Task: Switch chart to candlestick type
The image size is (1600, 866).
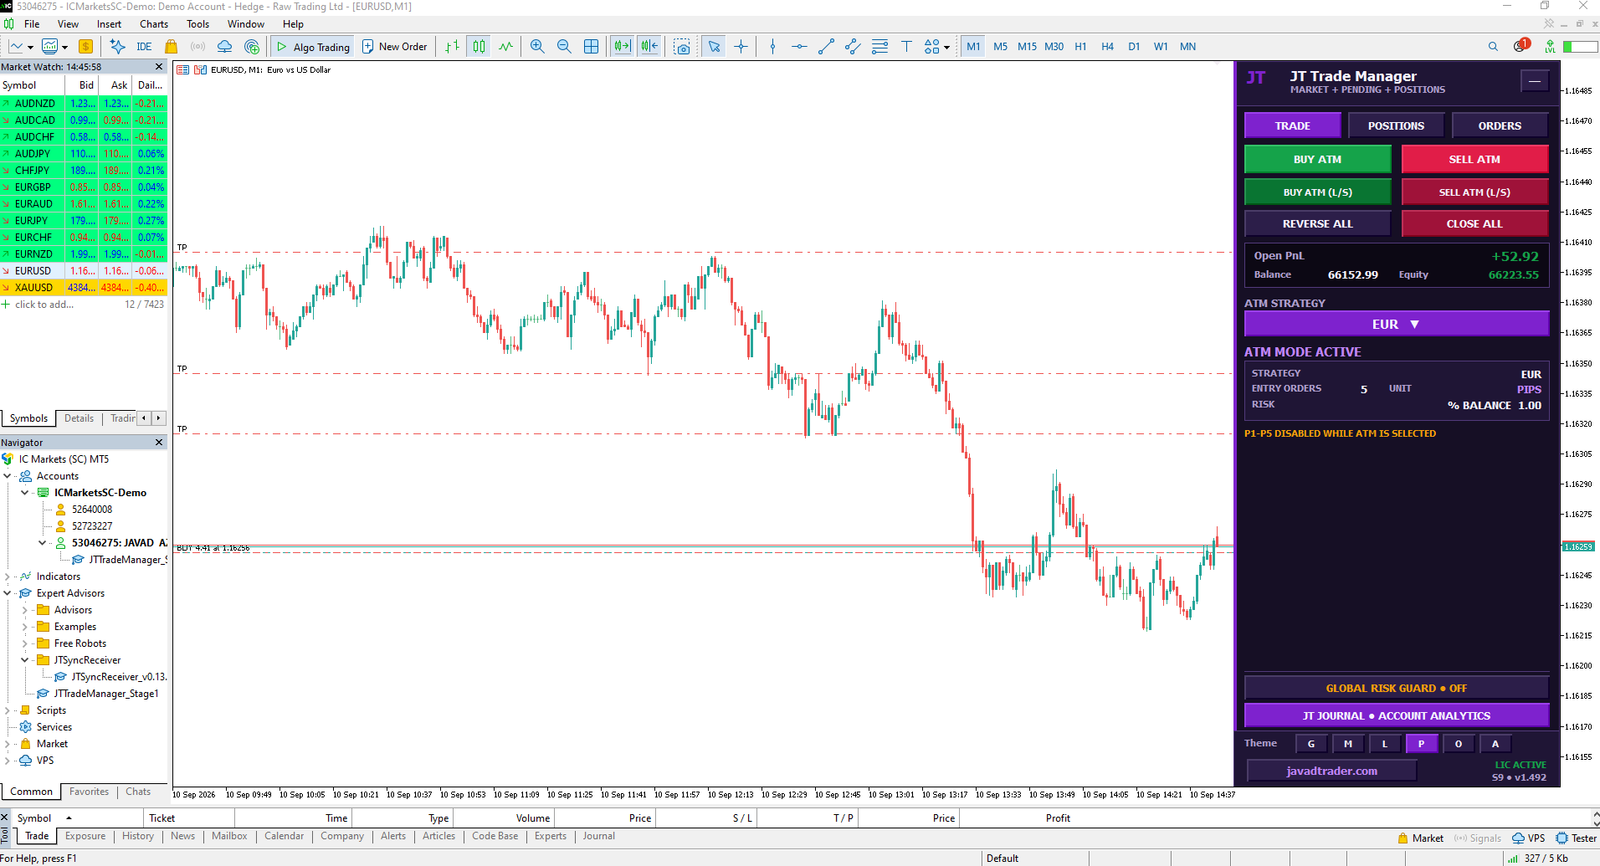Action: click(479, 46)
